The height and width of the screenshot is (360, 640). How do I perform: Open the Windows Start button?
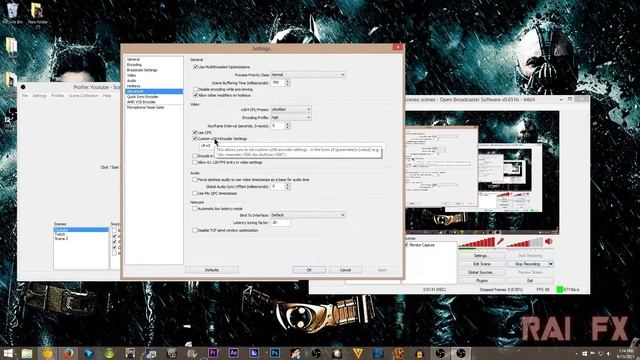8,353
